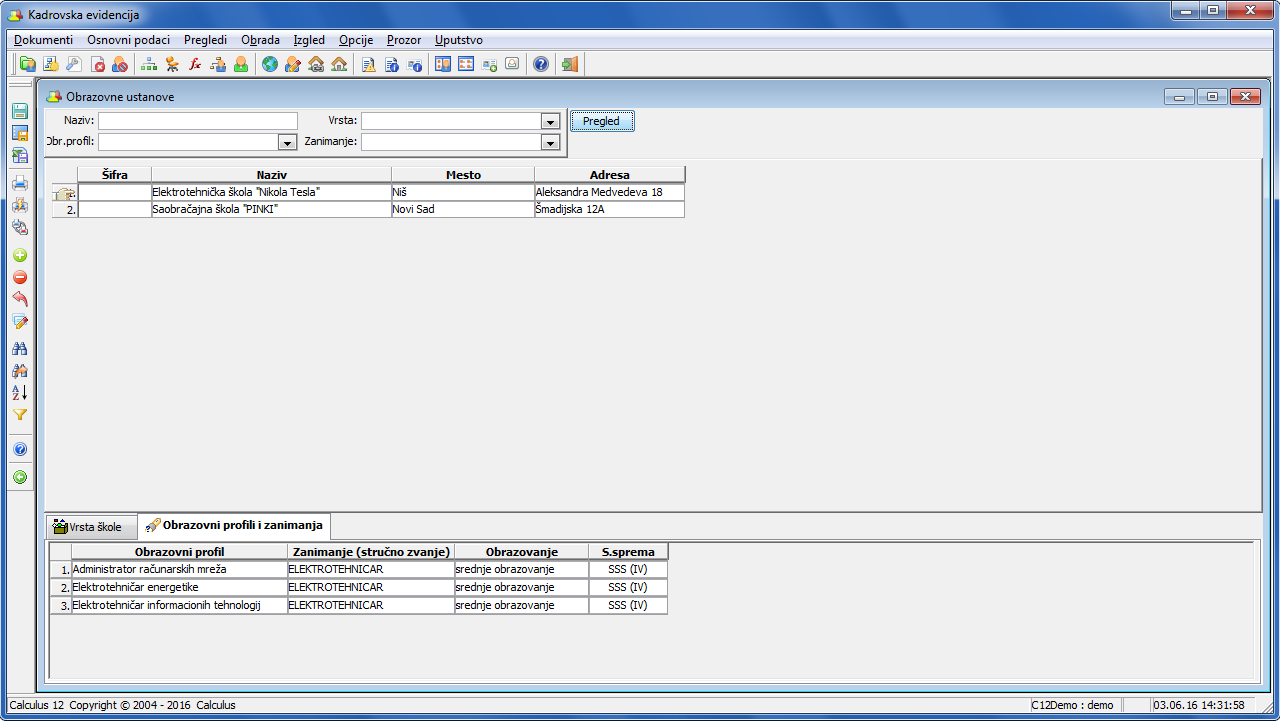1280x721 pixels.
Task: Click the green back arrow sidebar icon
Action: (x=20, y=478)
